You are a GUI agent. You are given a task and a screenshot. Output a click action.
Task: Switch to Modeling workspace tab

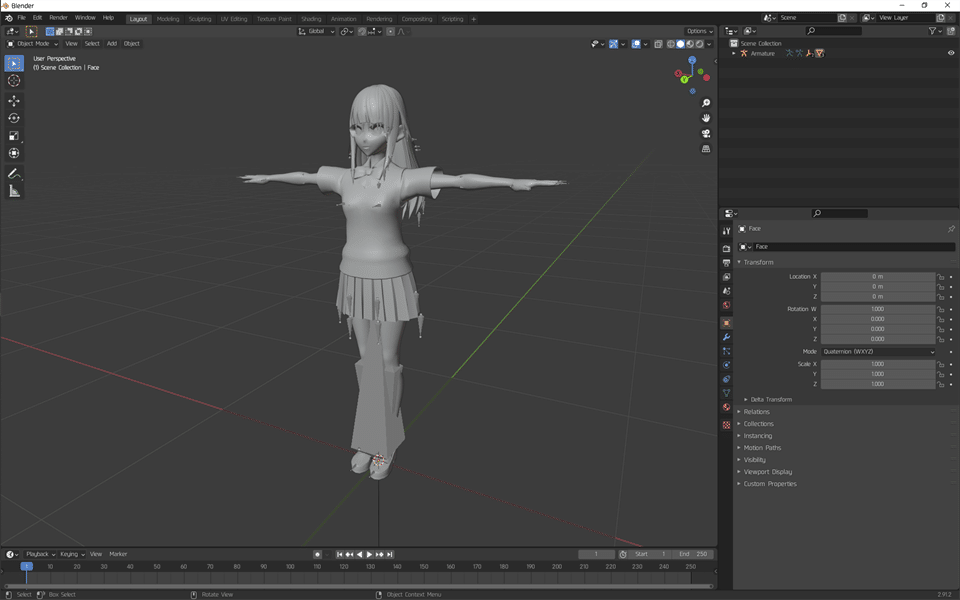[x=168, y=19]
